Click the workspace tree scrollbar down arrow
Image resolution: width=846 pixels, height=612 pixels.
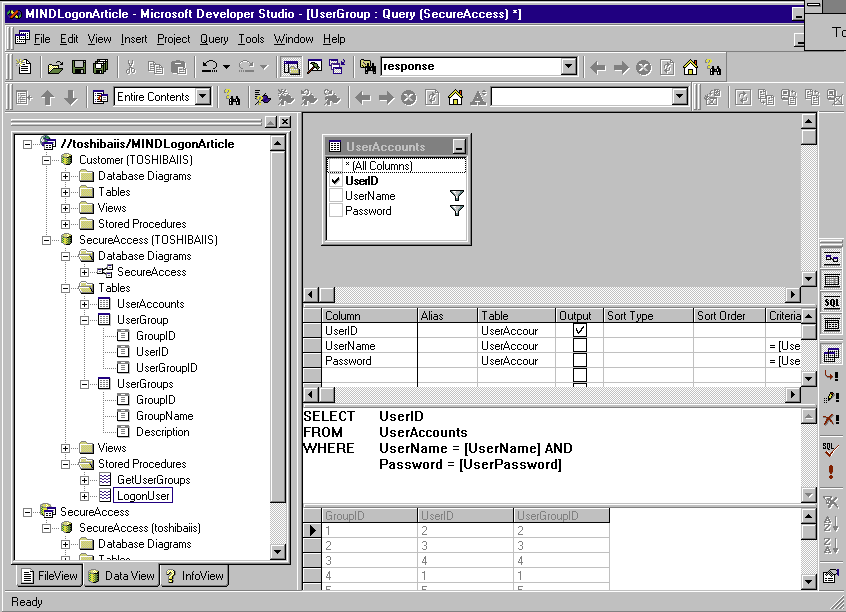pyautogui.click(x=278, y=551)
